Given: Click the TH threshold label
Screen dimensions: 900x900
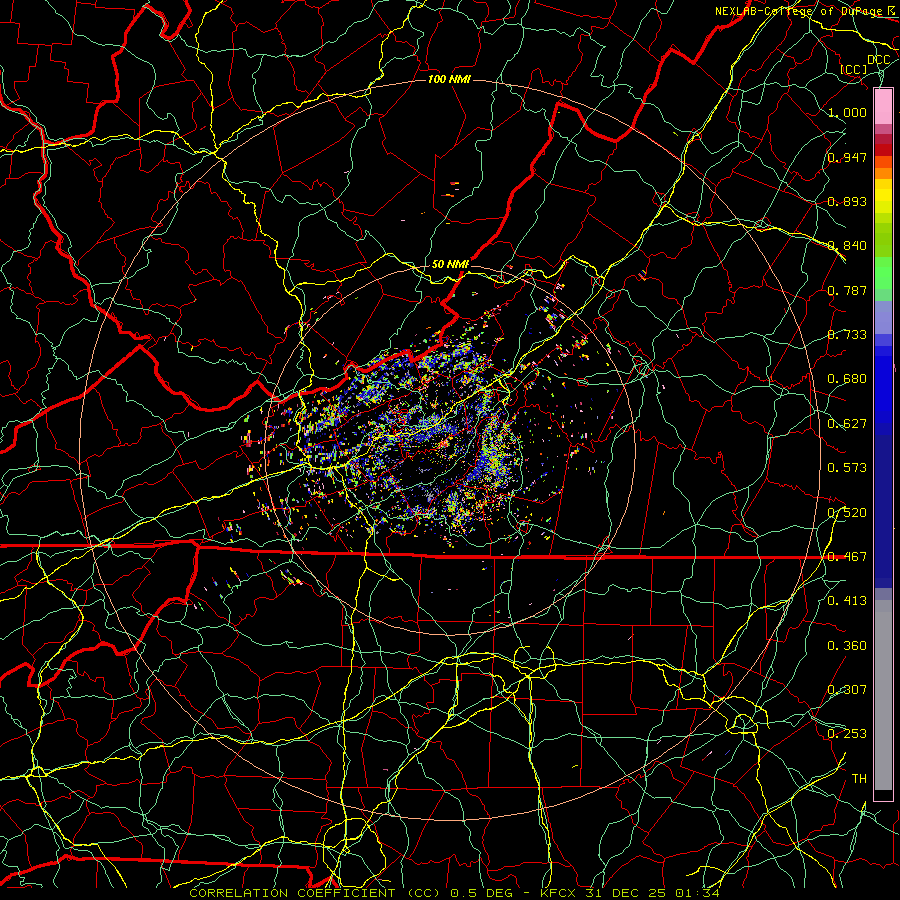Looking at the screenshot, I should pos(859,779).
